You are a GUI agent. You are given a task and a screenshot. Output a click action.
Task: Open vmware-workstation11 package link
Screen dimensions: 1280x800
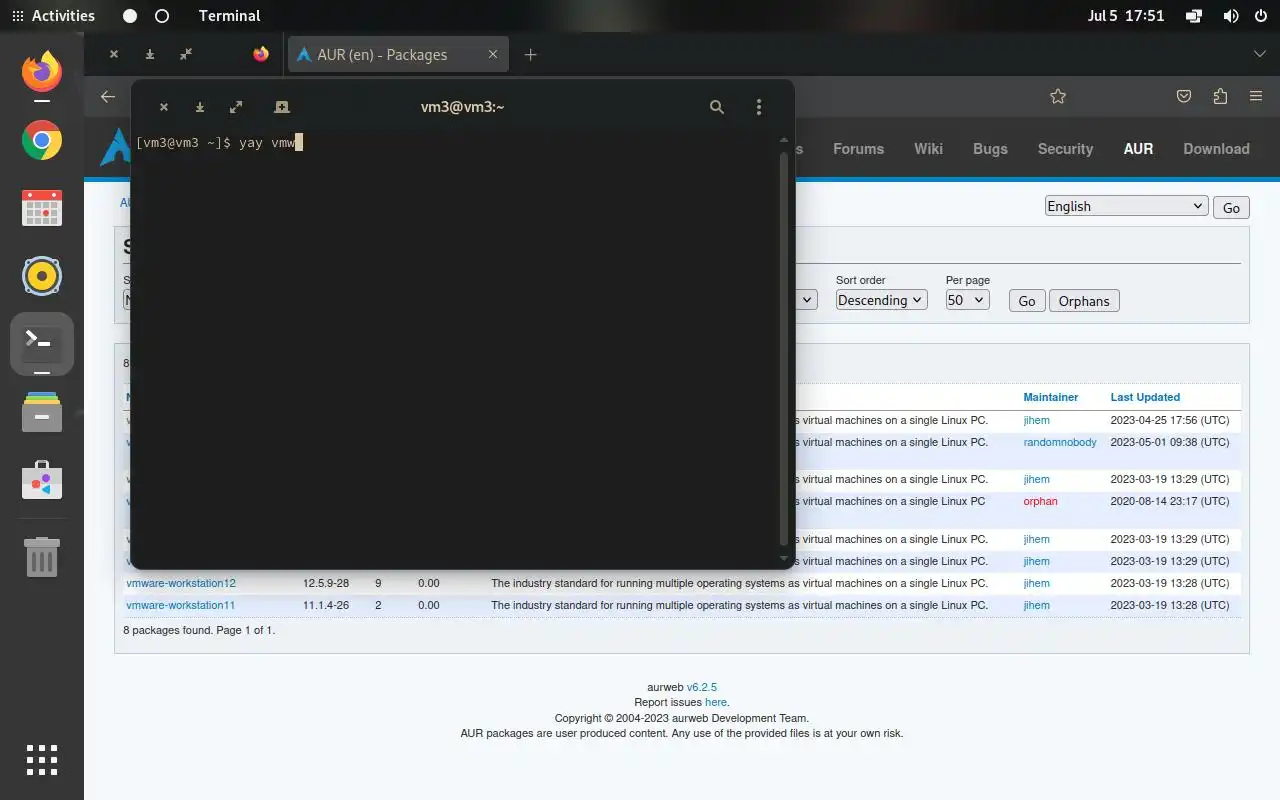point(180,605)
